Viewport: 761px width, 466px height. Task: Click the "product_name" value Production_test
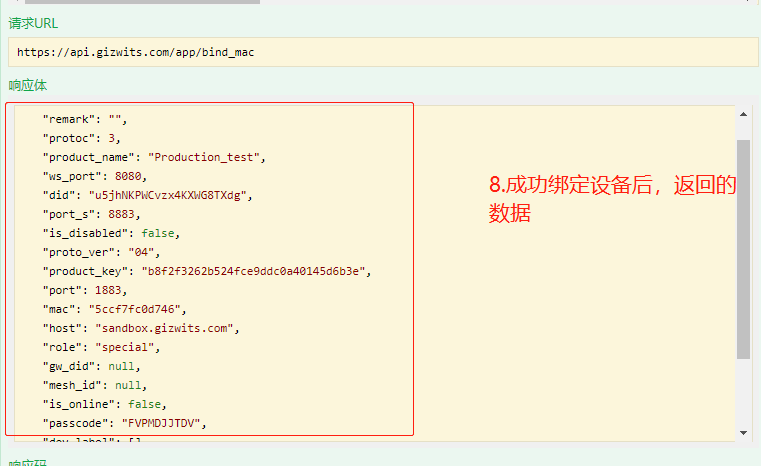pyautogui.click(x=206, y=157)
